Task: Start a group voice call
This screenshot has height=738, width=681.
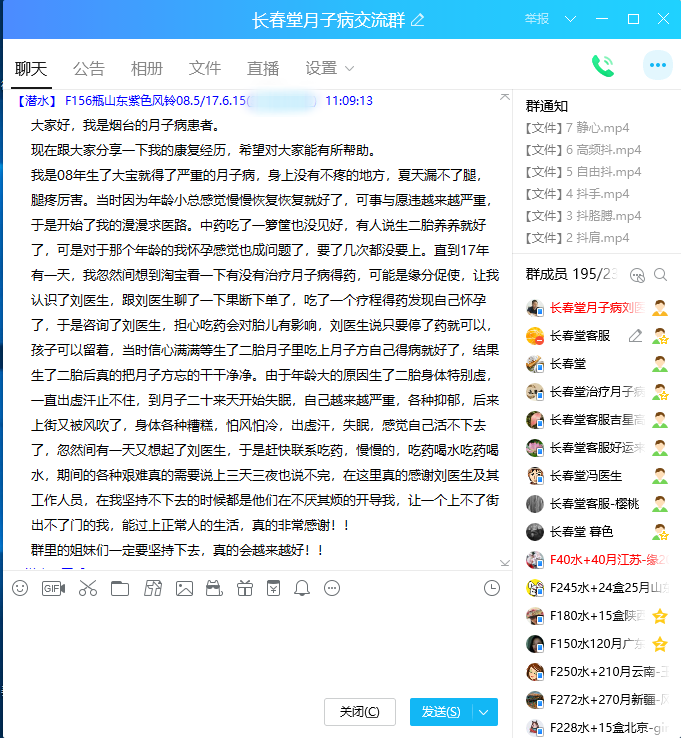Action: [x=602, y=67]
